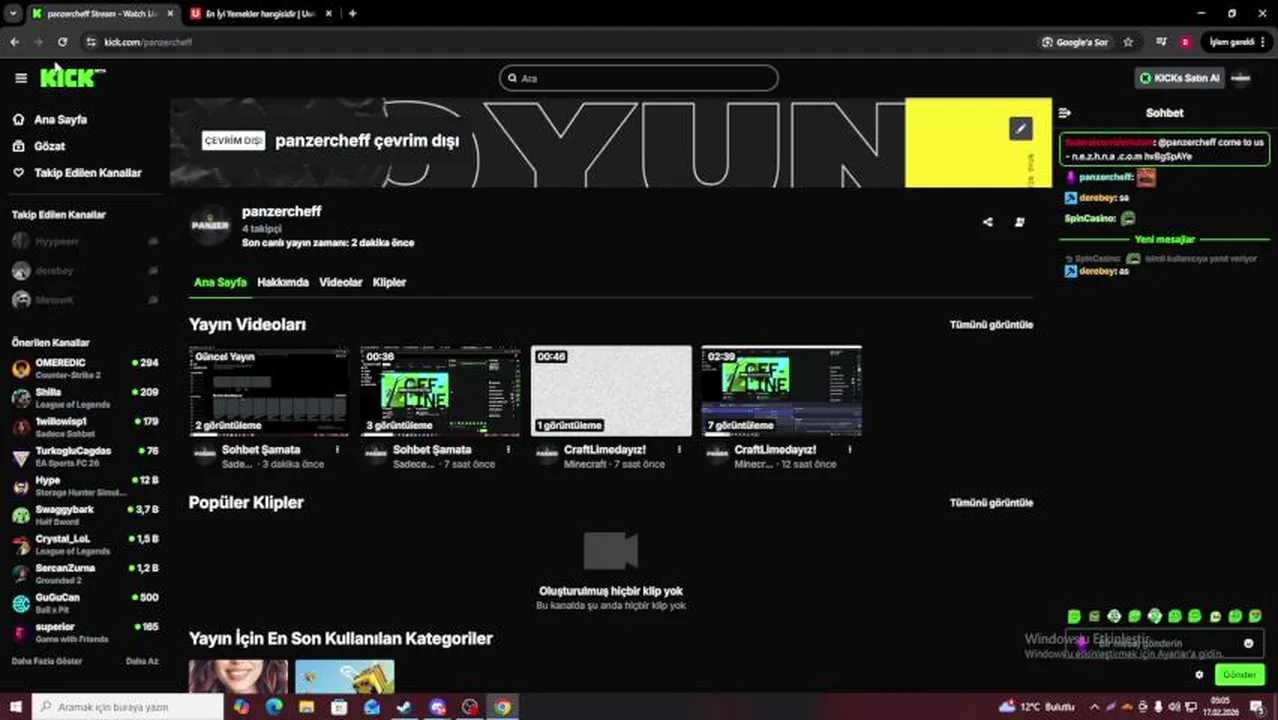
Task: Click icon right of the share icon
Action: pos(1019,222)
